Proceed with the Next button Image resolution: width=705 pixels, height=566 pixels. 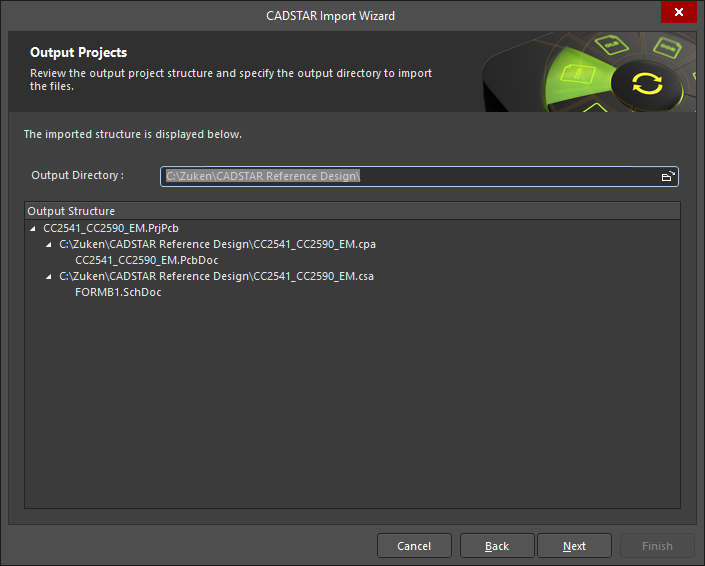tap(574, 546)
